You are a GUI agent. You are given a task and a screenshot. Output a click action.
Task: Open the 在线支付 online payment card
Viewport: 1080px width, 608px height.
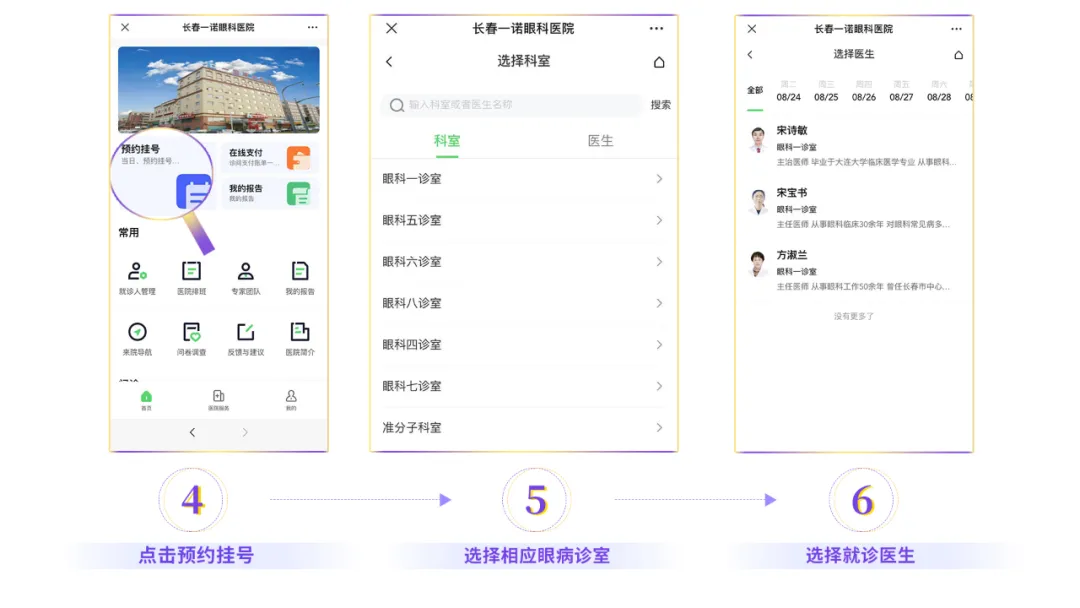pyautogui.click(x=269, y=158)
